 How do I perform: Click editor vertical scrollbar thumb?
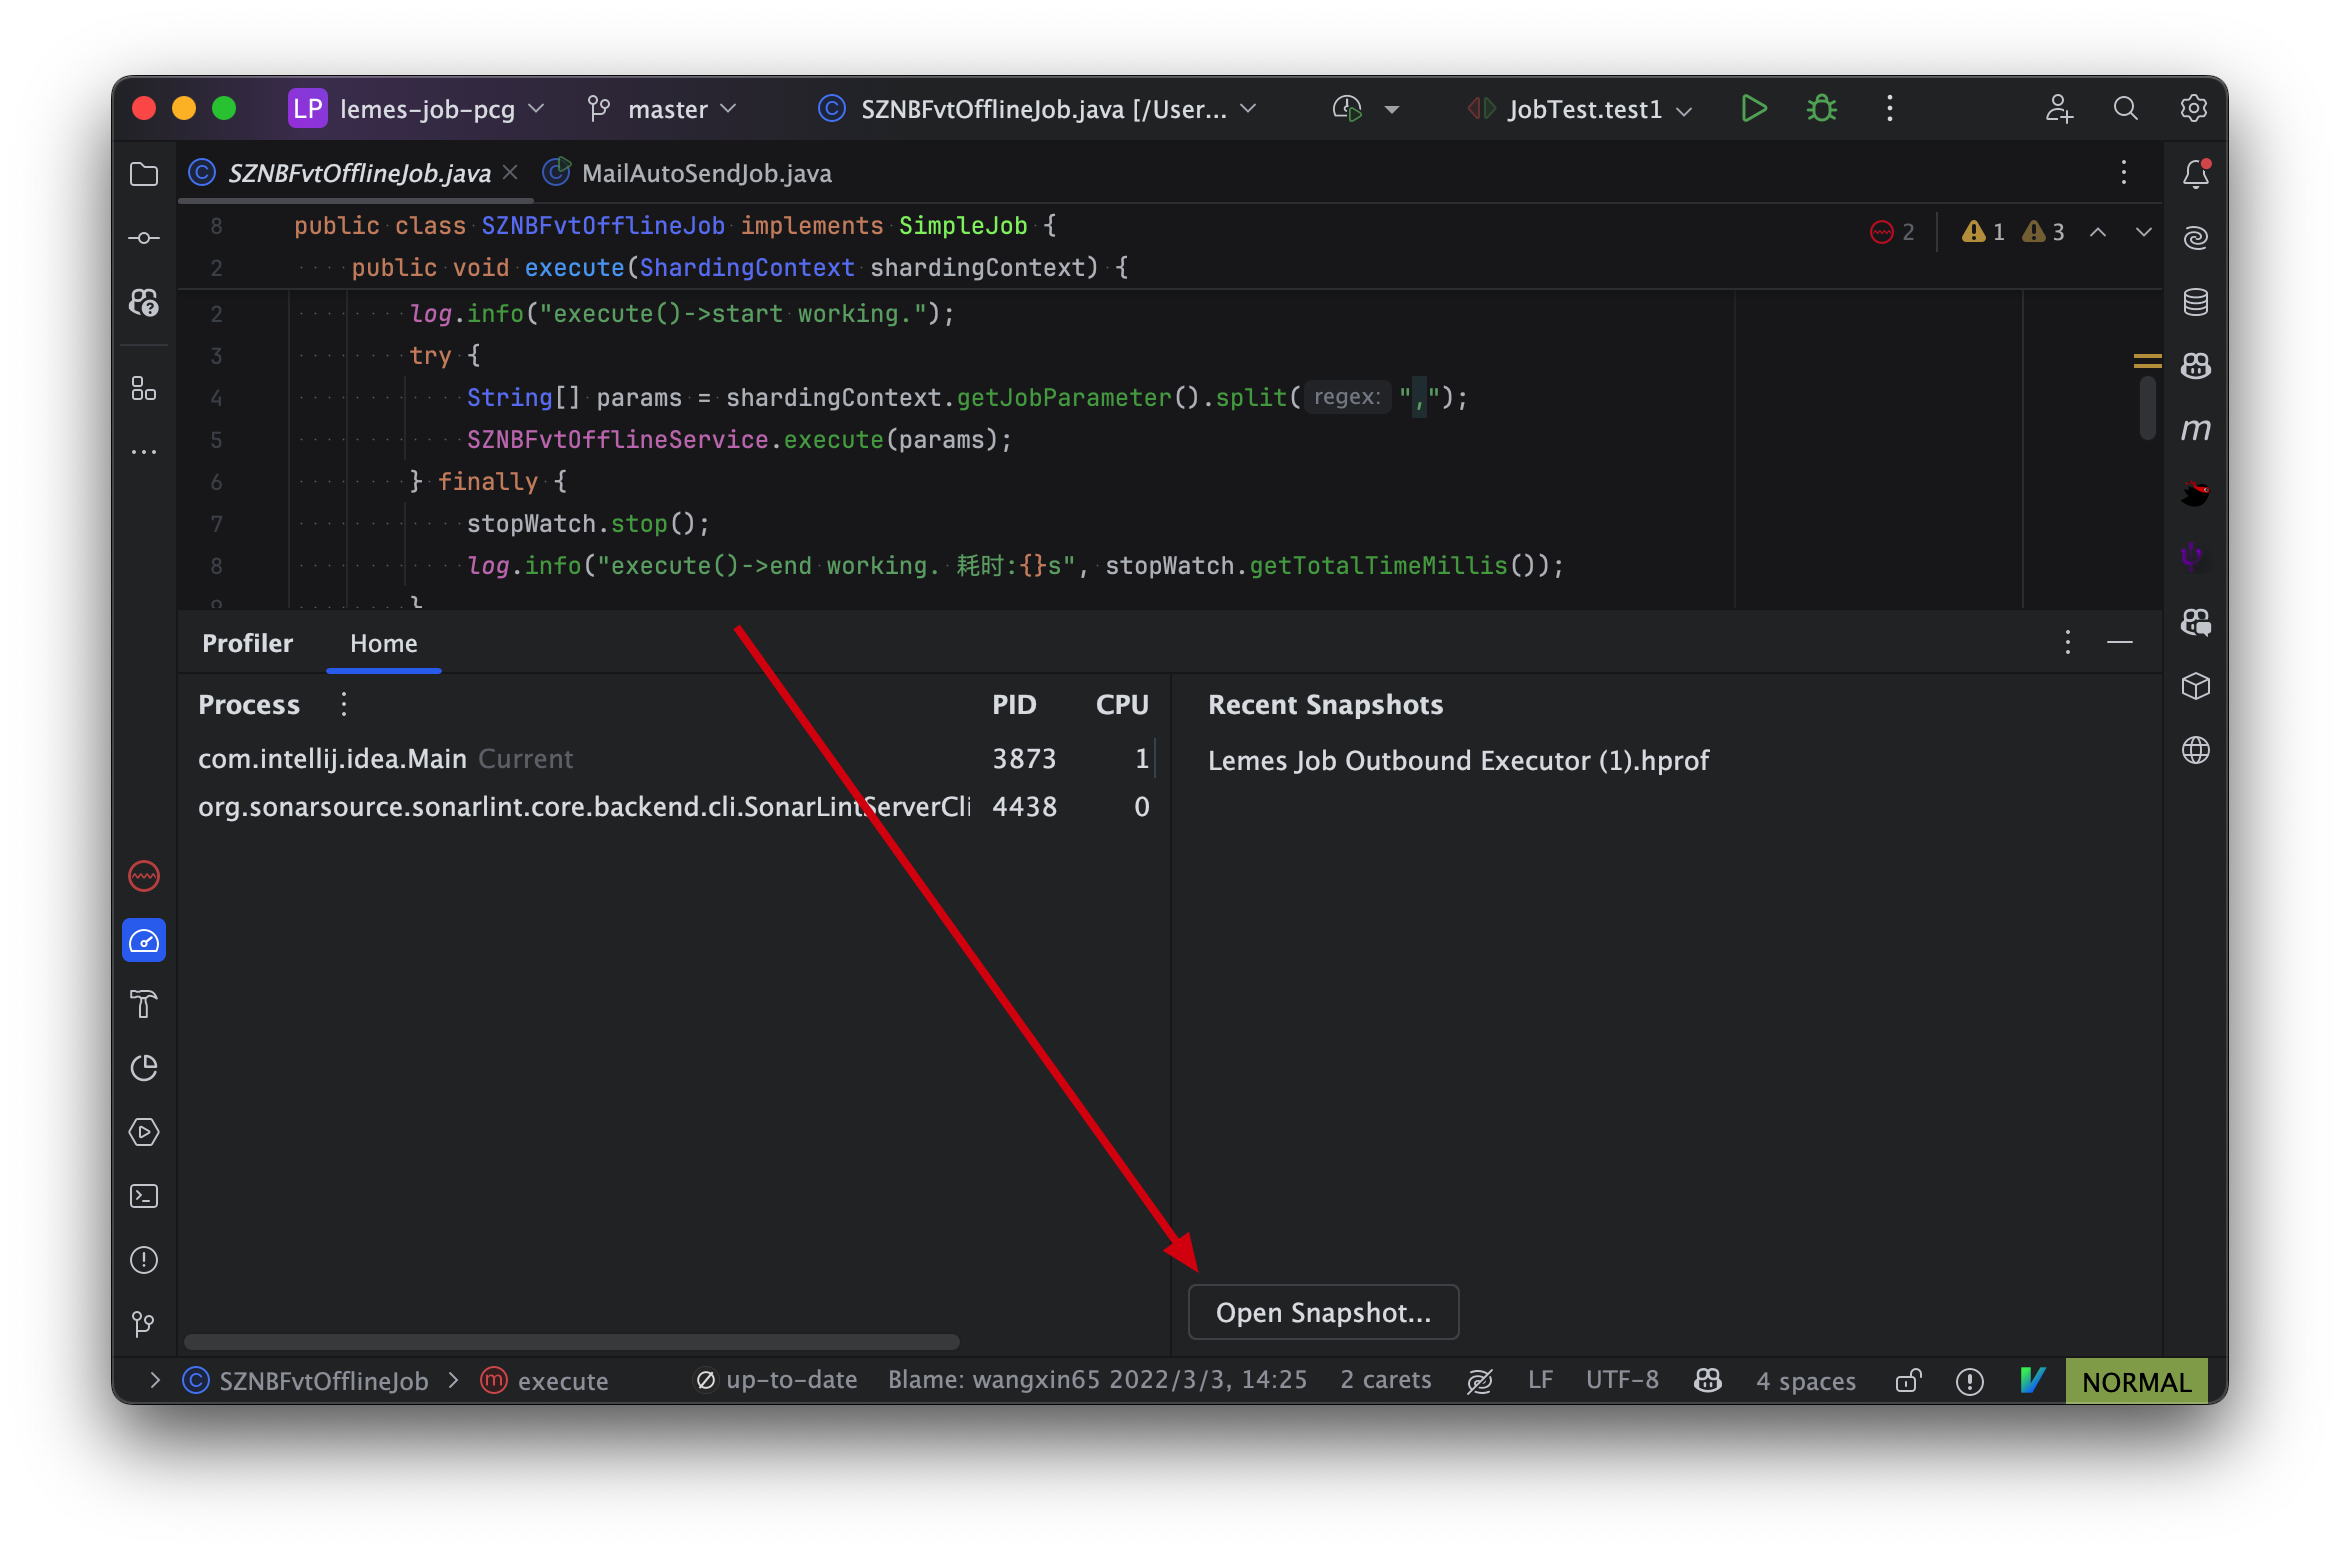pos(2147,408)
